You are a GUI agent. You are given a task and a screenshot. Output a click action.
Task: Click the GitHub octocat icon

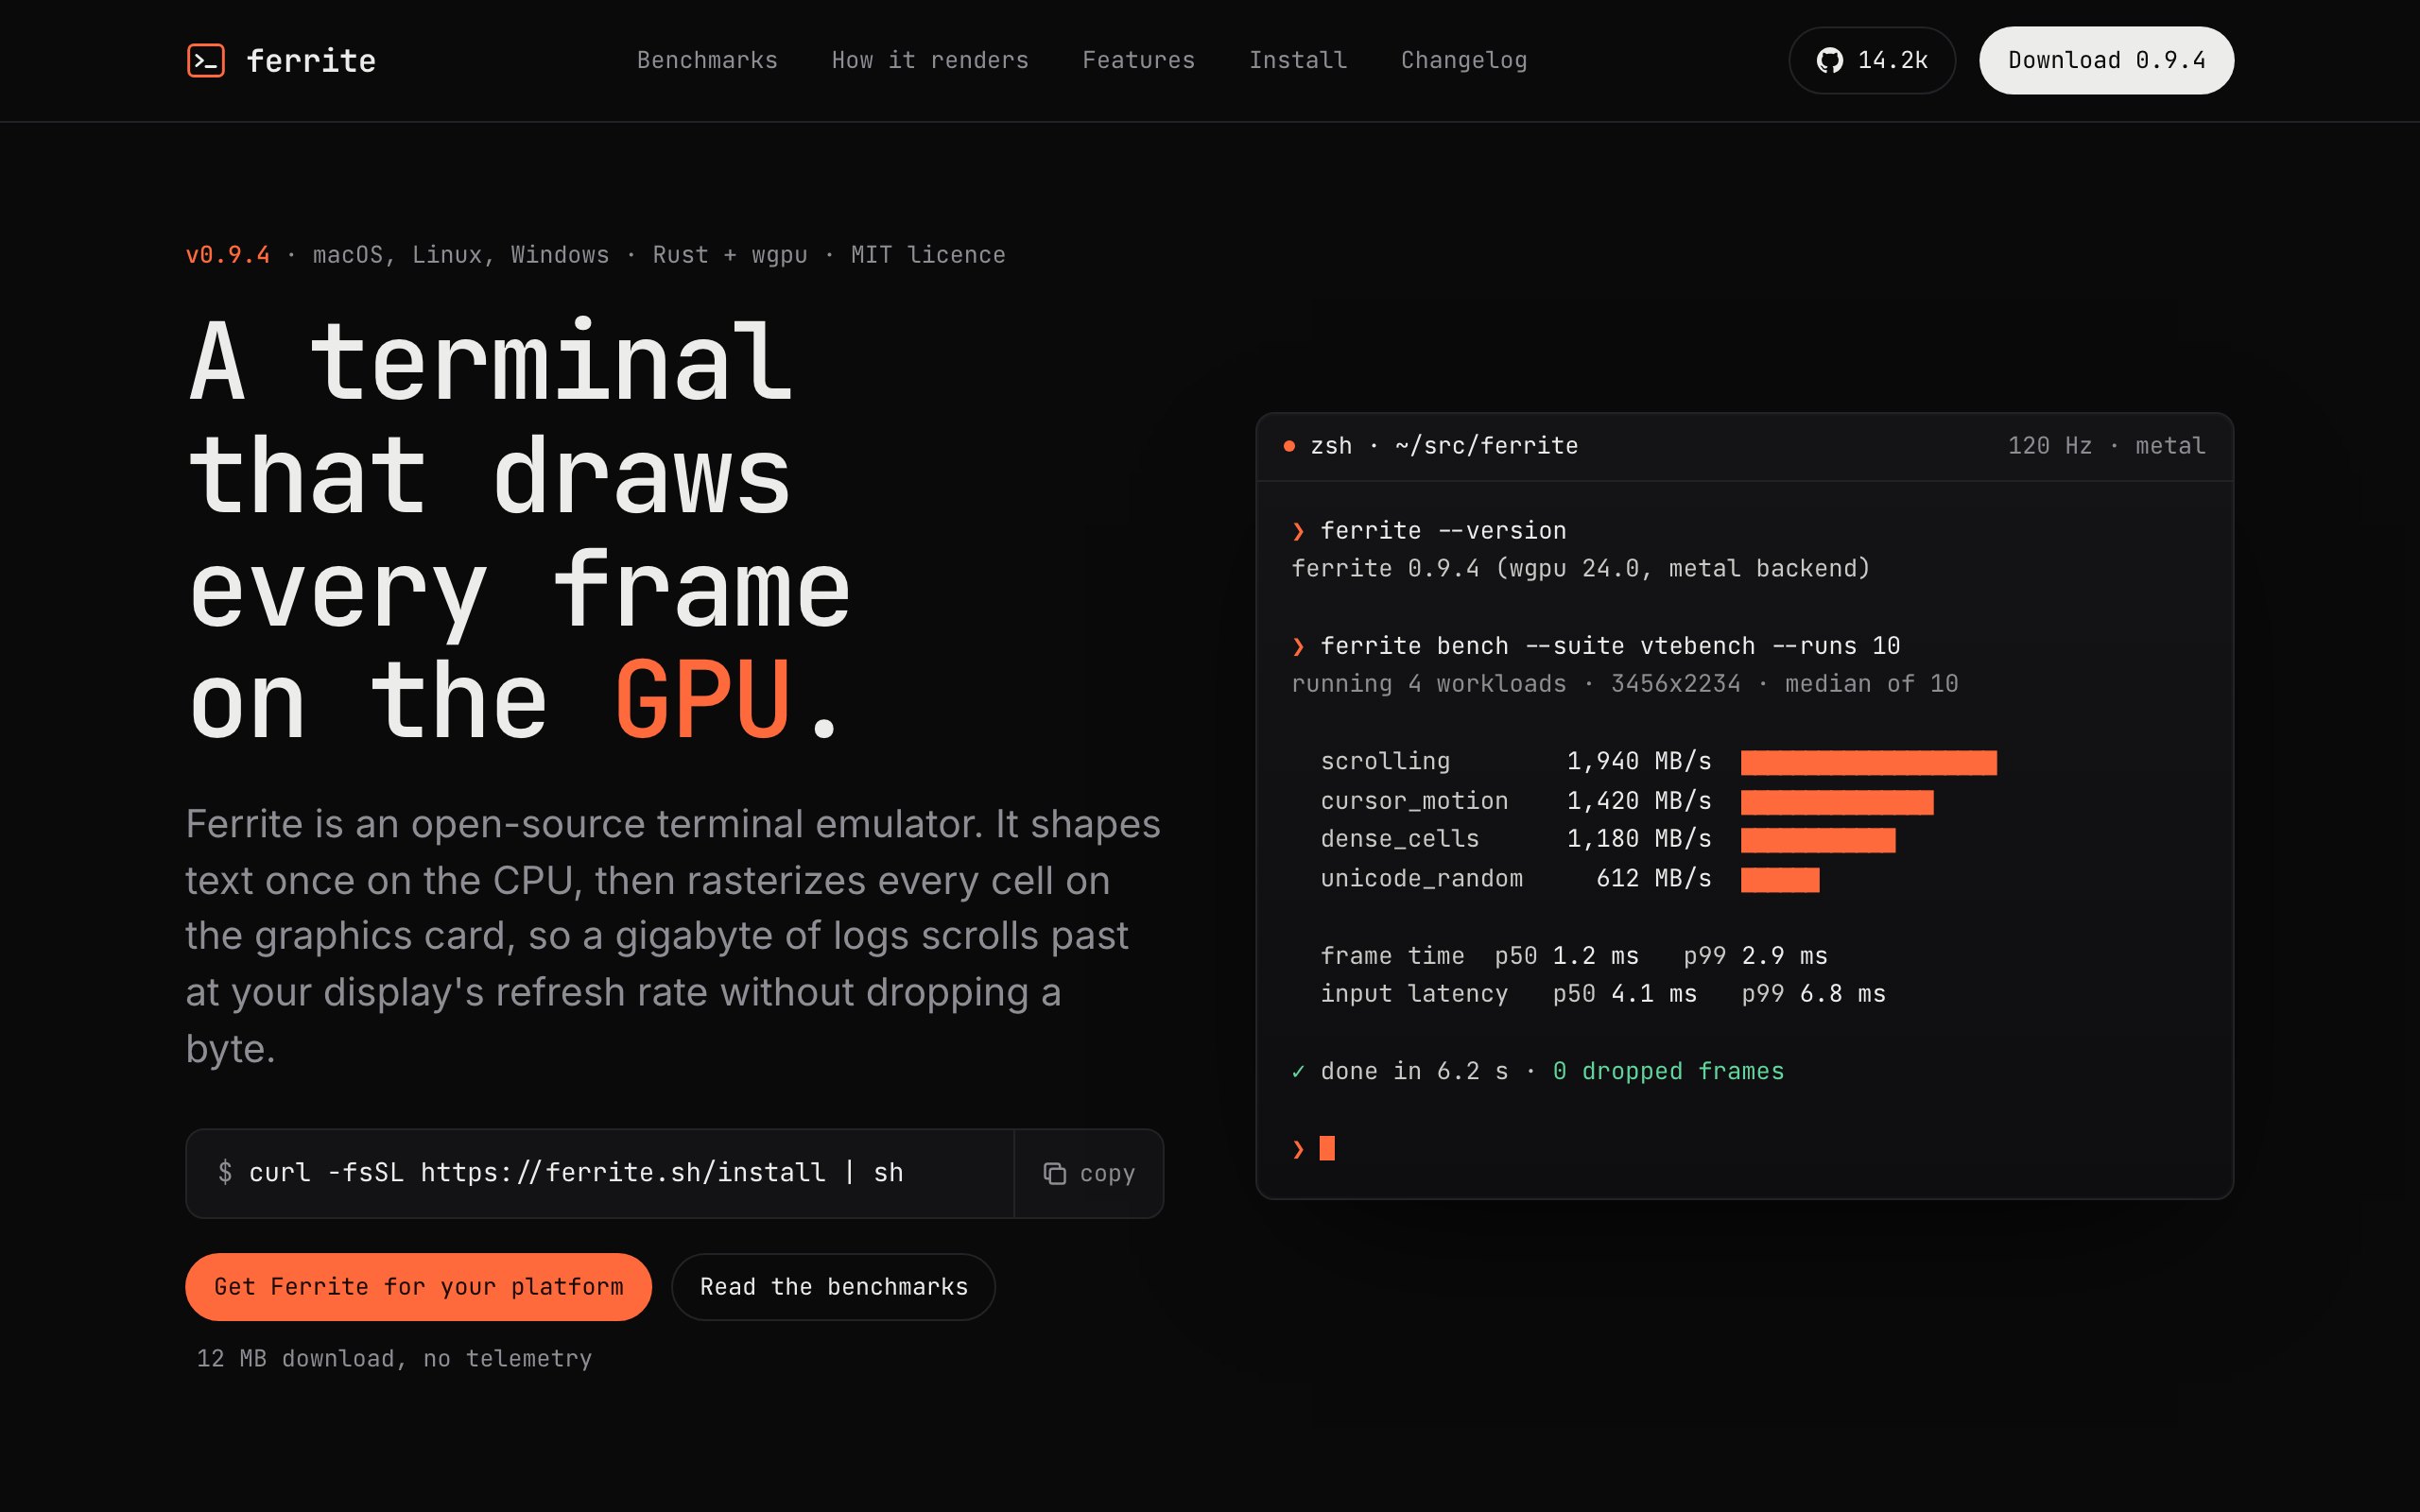pyautogui.click(x=1829, y=60)
